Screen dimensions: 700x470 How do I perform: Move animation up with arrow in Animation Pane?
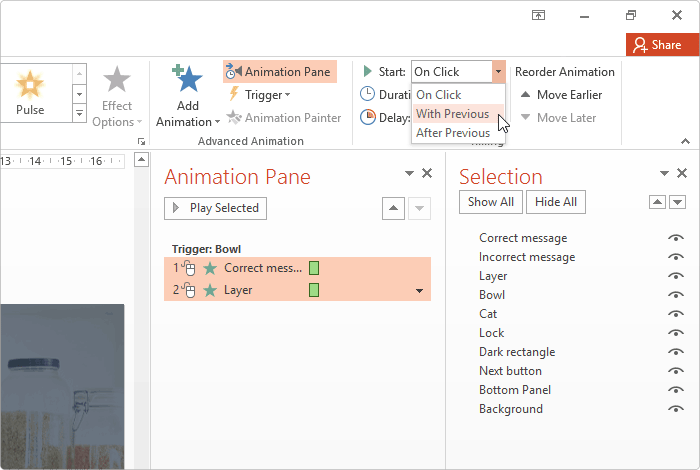(394, 208)
